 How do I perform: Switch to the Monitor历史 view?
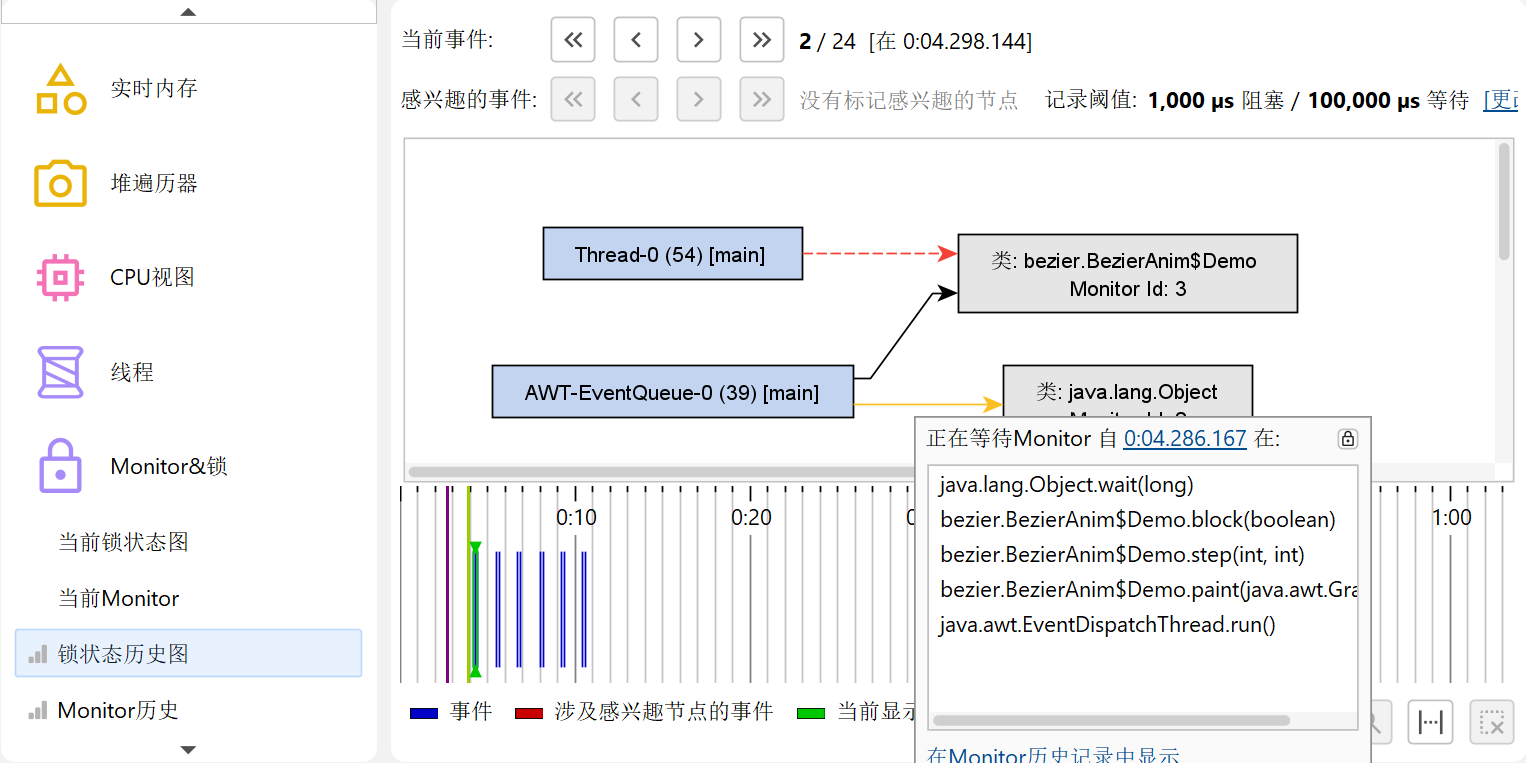(118, 710)
